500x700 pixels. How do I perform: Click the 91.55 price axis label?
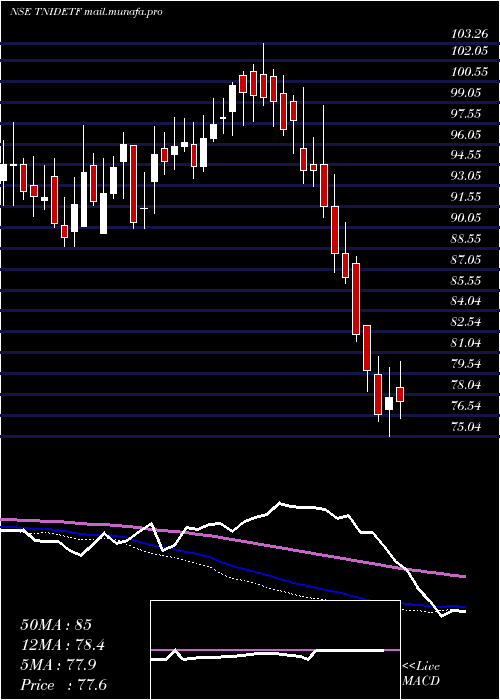tap(467, 197)
